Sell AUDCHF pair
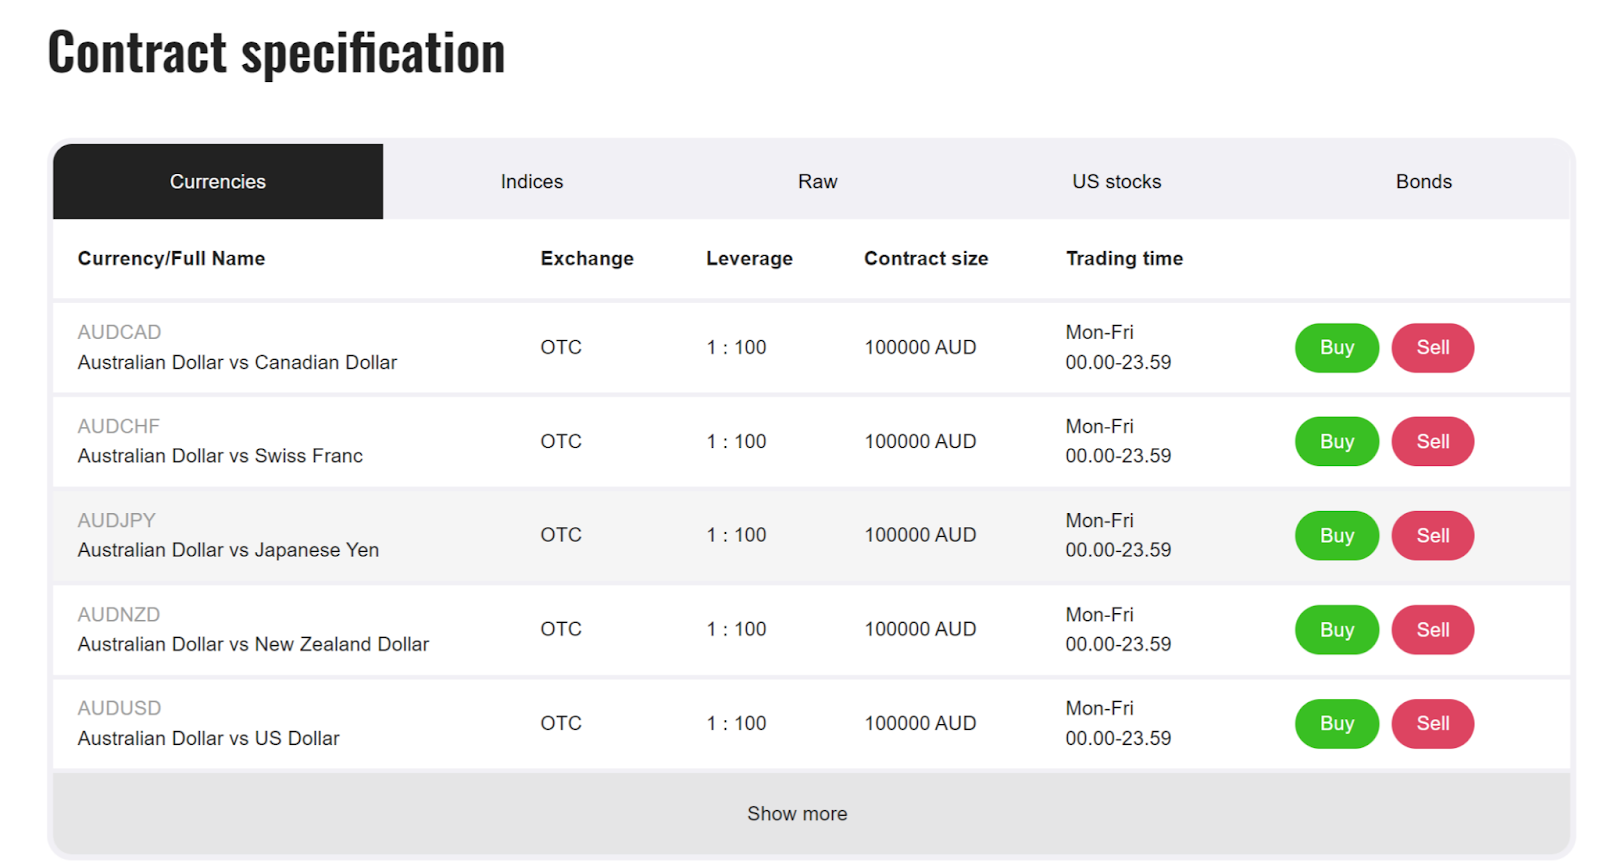The image size is (1600, 866). [1433, 441]
